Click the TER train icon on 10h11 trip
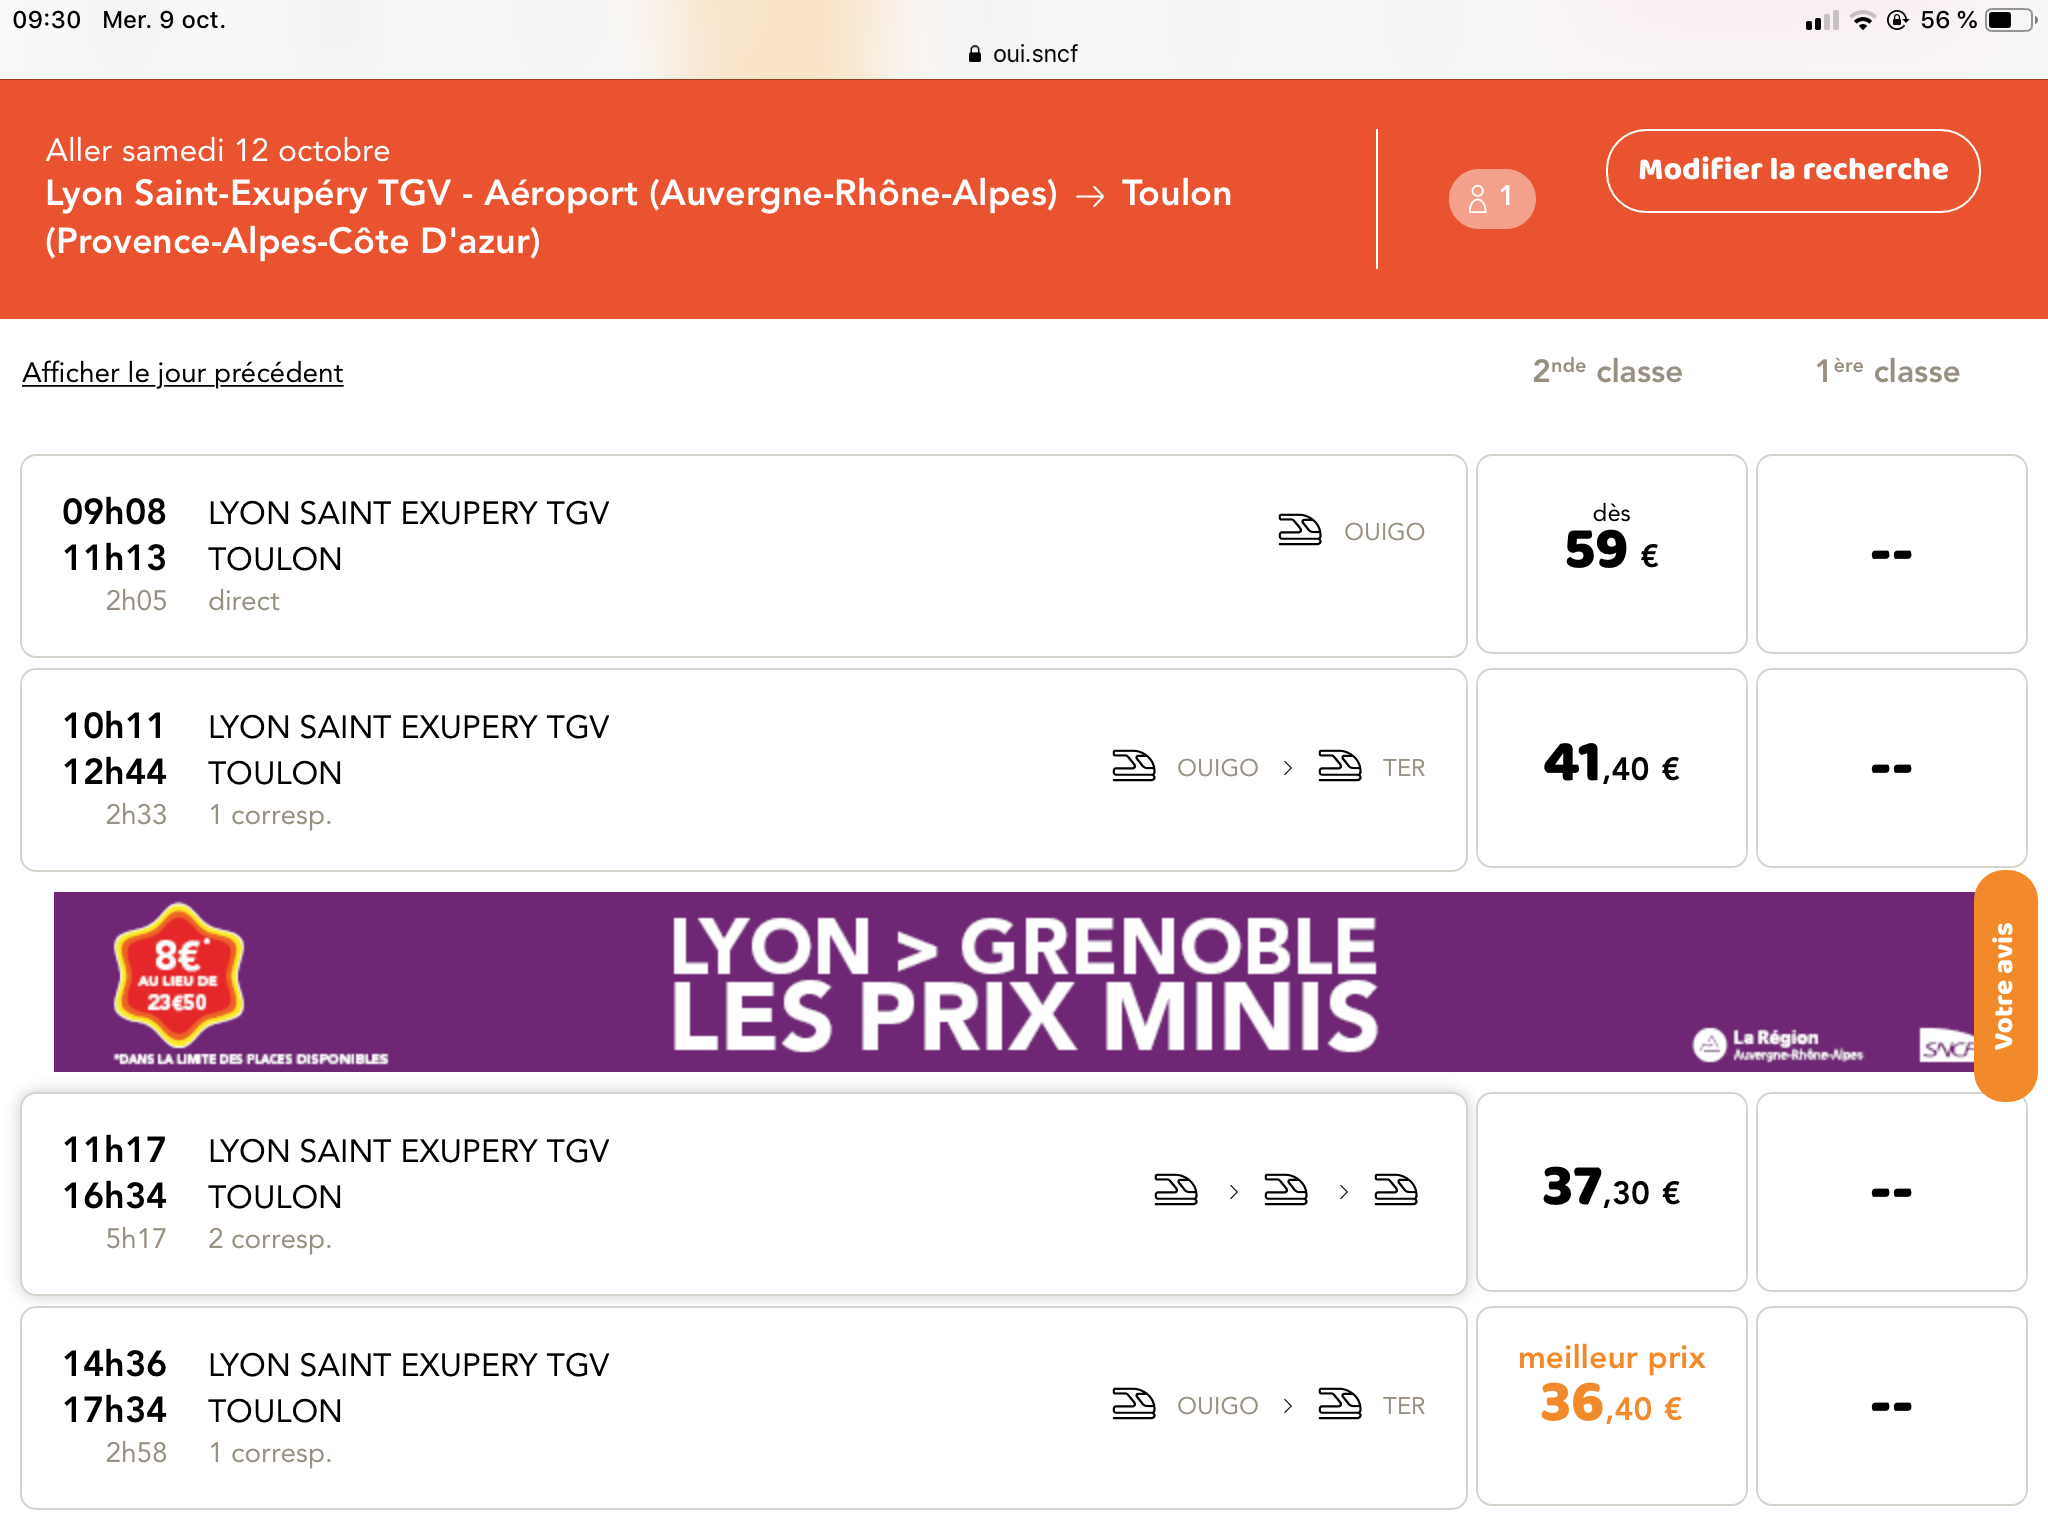This screenshot has width=2048, height=1536. pyautogui.click(x=1339, y=767)
